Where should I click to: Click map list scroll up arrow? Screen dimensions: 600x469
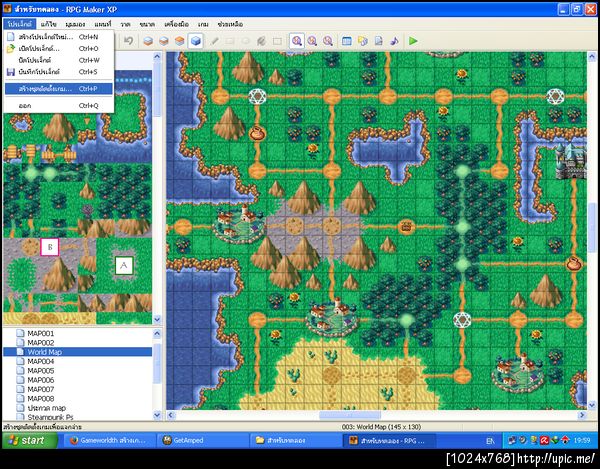coord(157,333)
